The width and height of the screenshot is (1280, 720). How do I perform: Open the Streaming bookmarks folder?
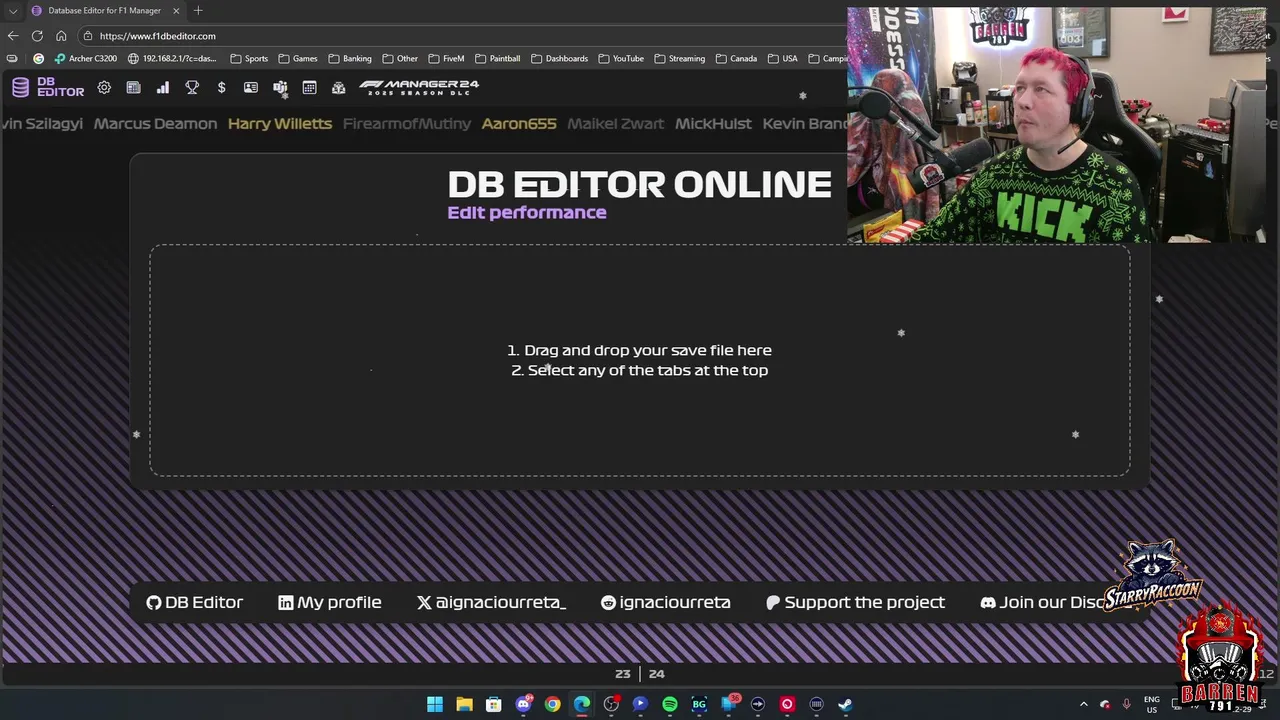[679, 58]
